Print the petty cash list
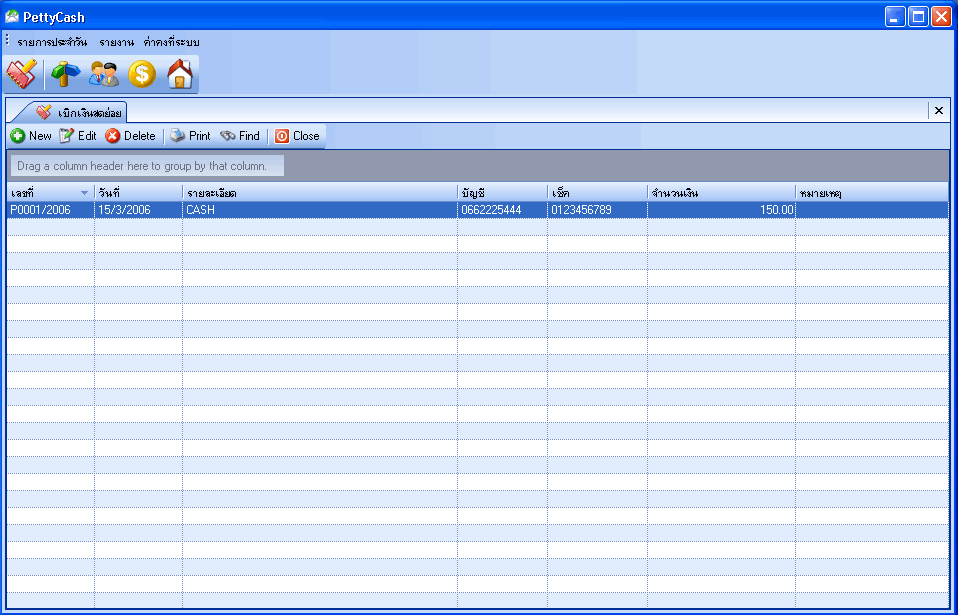Screen dimensions: 958x615 (x=190, y=136)
